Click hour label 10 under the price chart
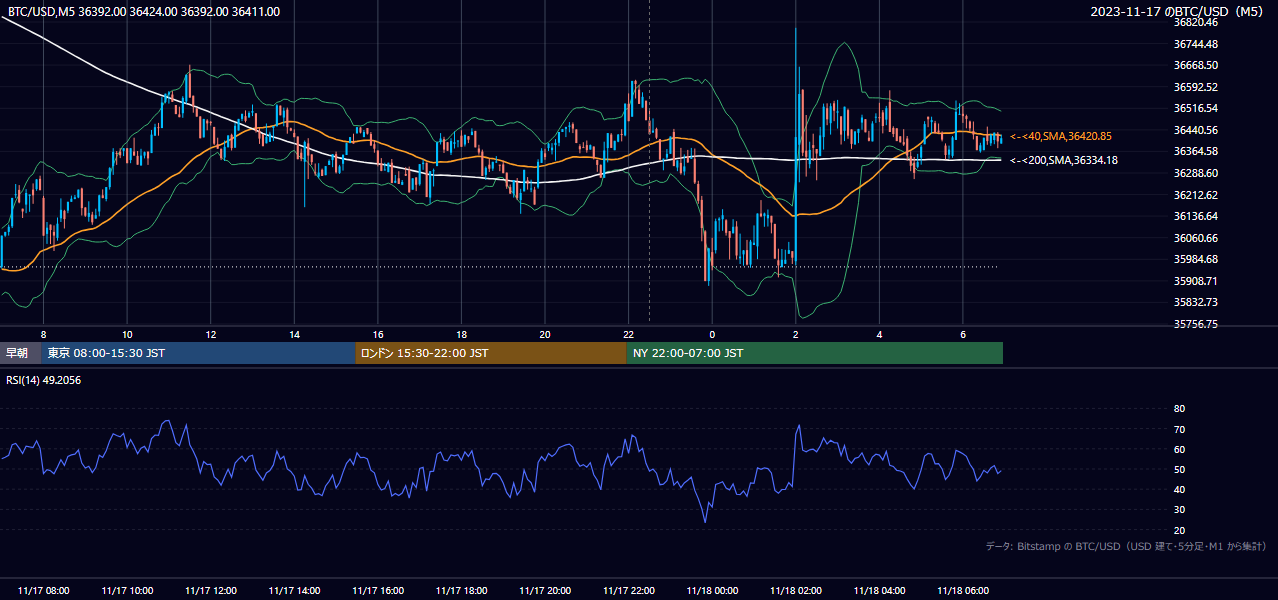 point(127,334)
